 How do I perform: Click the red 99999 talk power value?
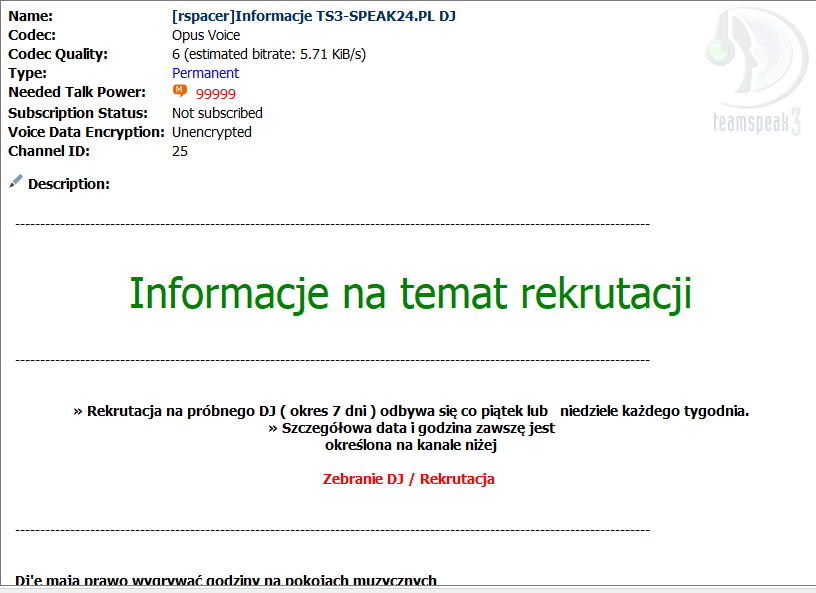215,94
